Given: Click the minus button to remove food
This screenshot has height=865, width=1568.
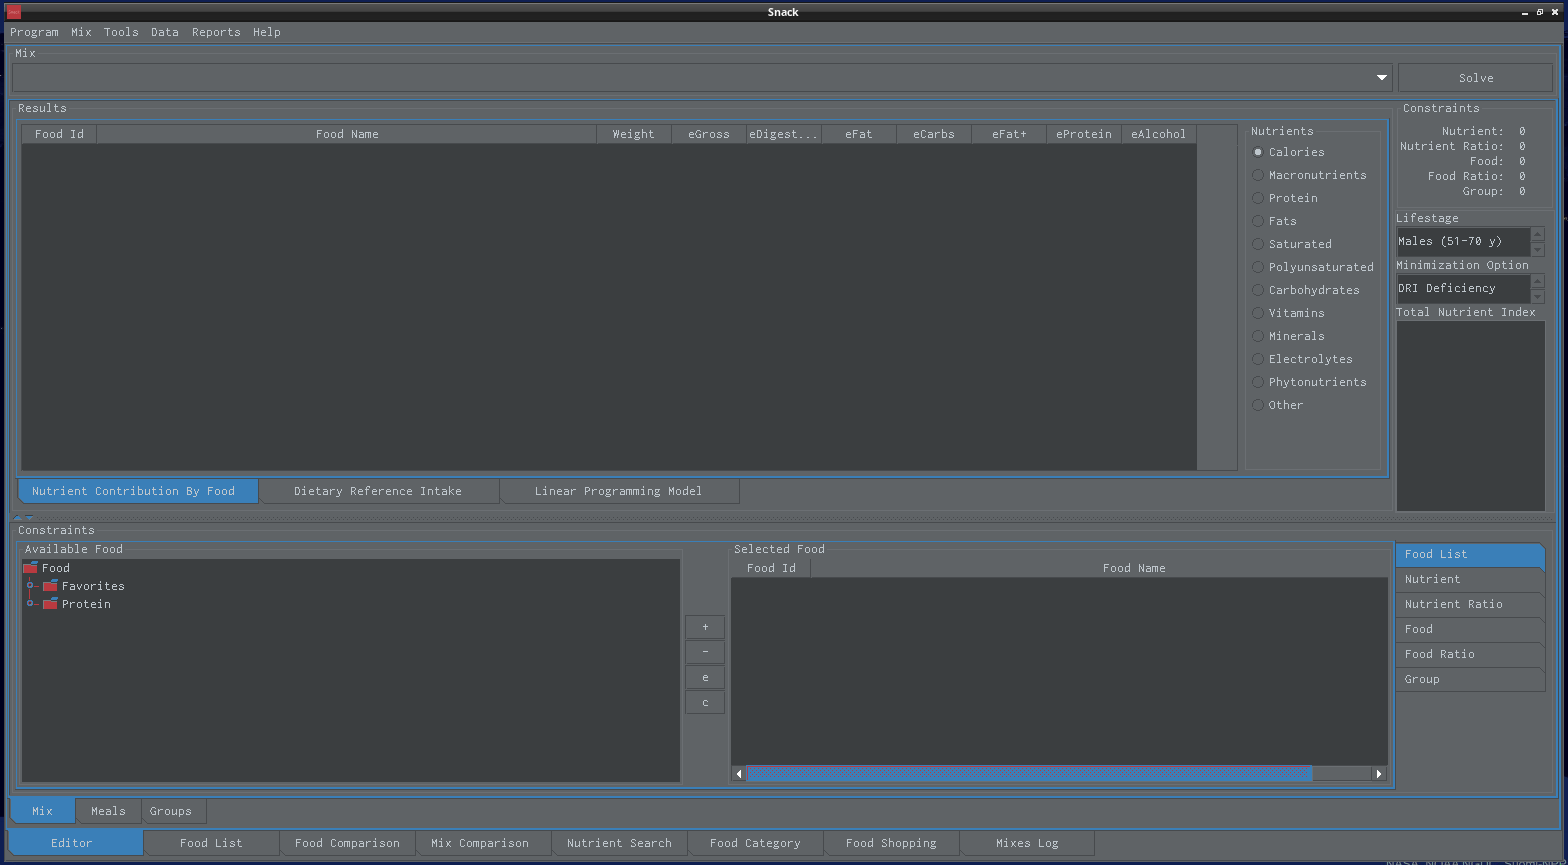Looking at the screenshot, I should tap(705, 652).
